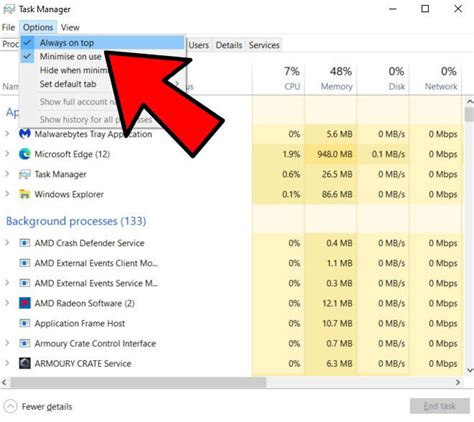Screen dimensions: 474x422
Task: Sort by the Network column header
Action: click(x=436, y=79)
